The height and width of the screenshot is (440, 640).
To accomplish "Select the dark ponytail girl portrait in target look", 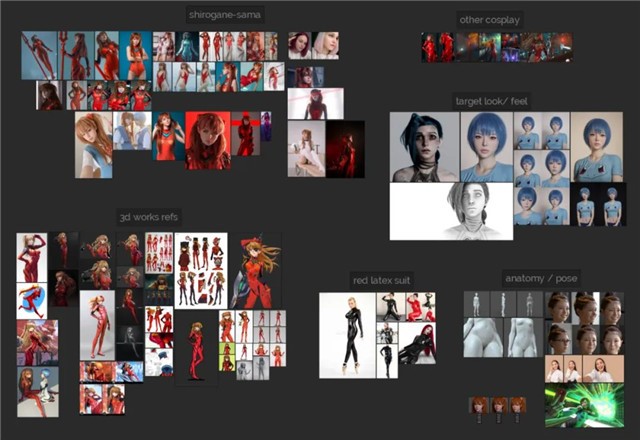I will pos(424,147).
